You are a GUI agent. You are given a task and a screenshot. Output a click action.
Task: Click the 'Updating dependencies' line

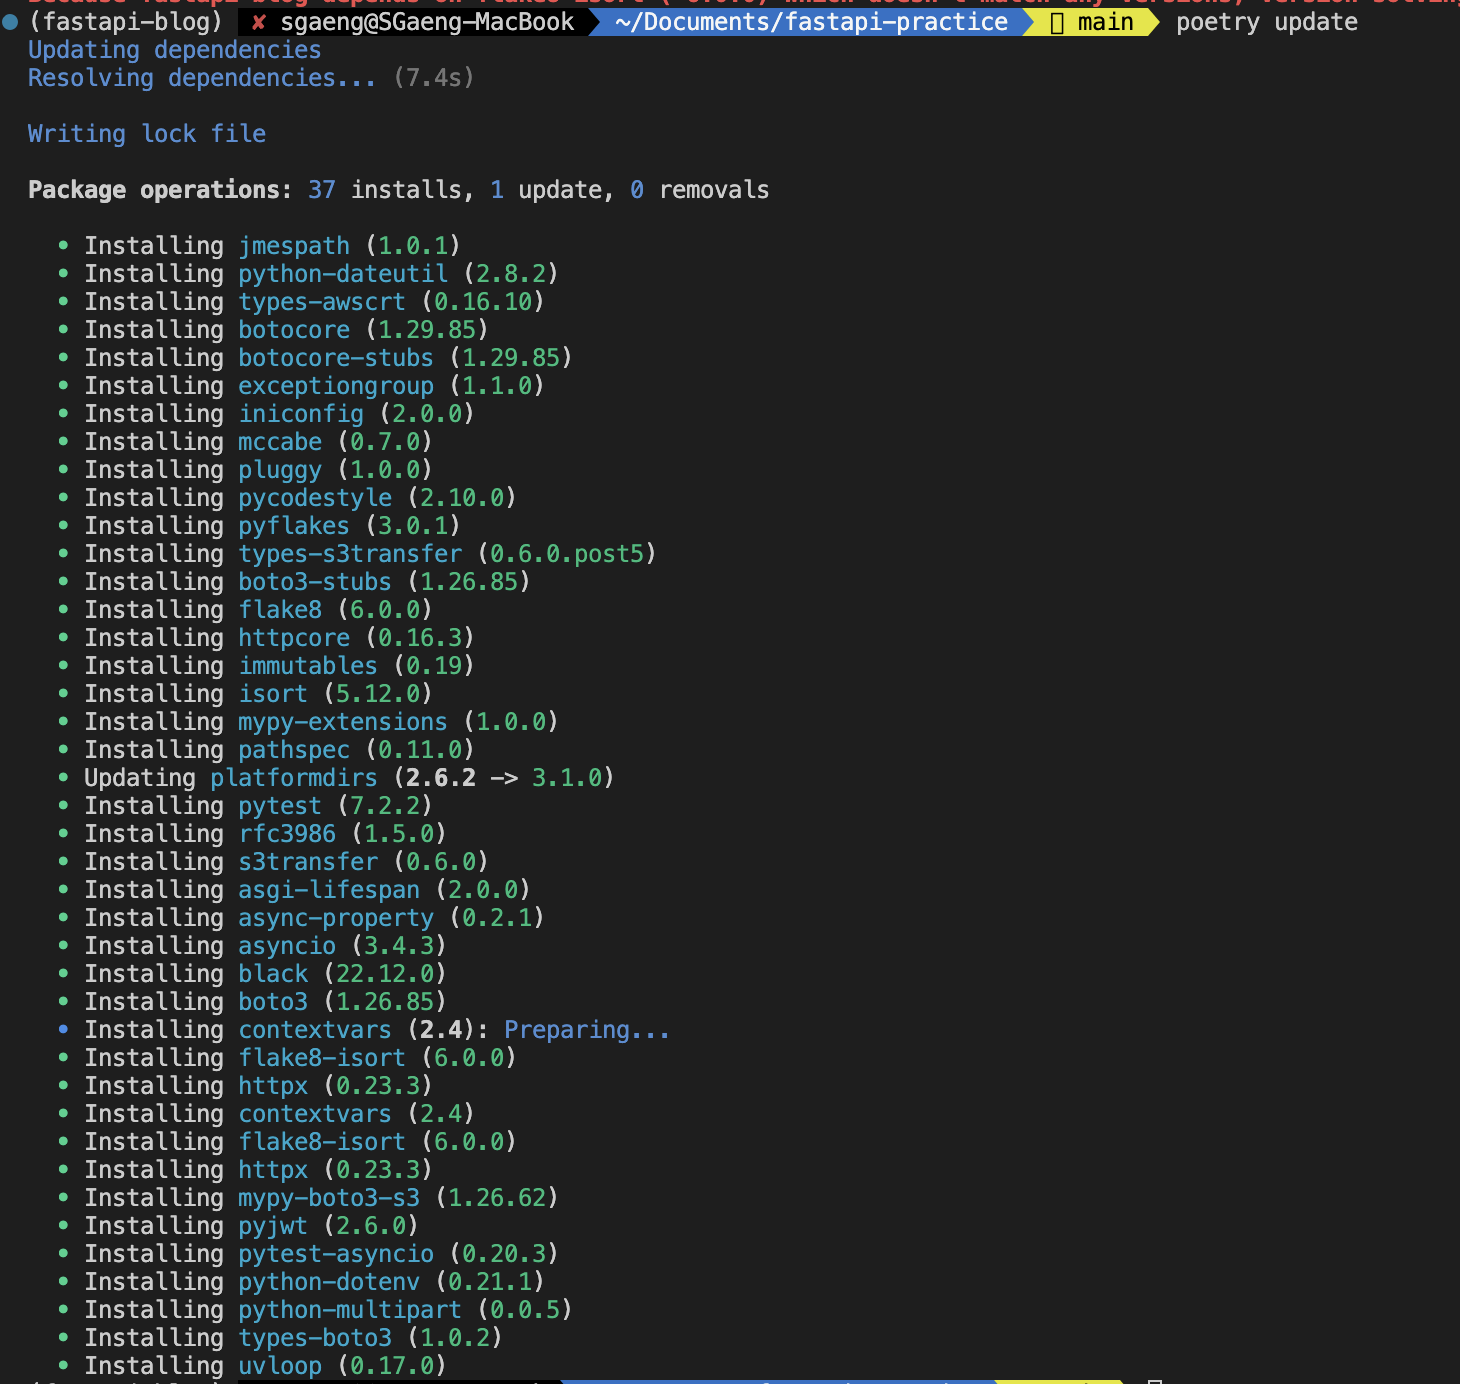tap(175, 50)
